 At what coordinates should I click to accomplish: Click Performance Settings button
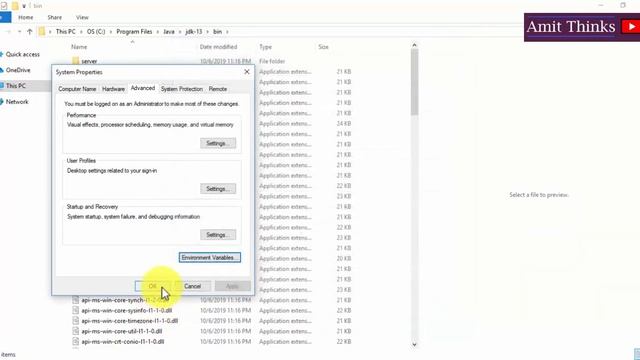click(x=218, y=143)
